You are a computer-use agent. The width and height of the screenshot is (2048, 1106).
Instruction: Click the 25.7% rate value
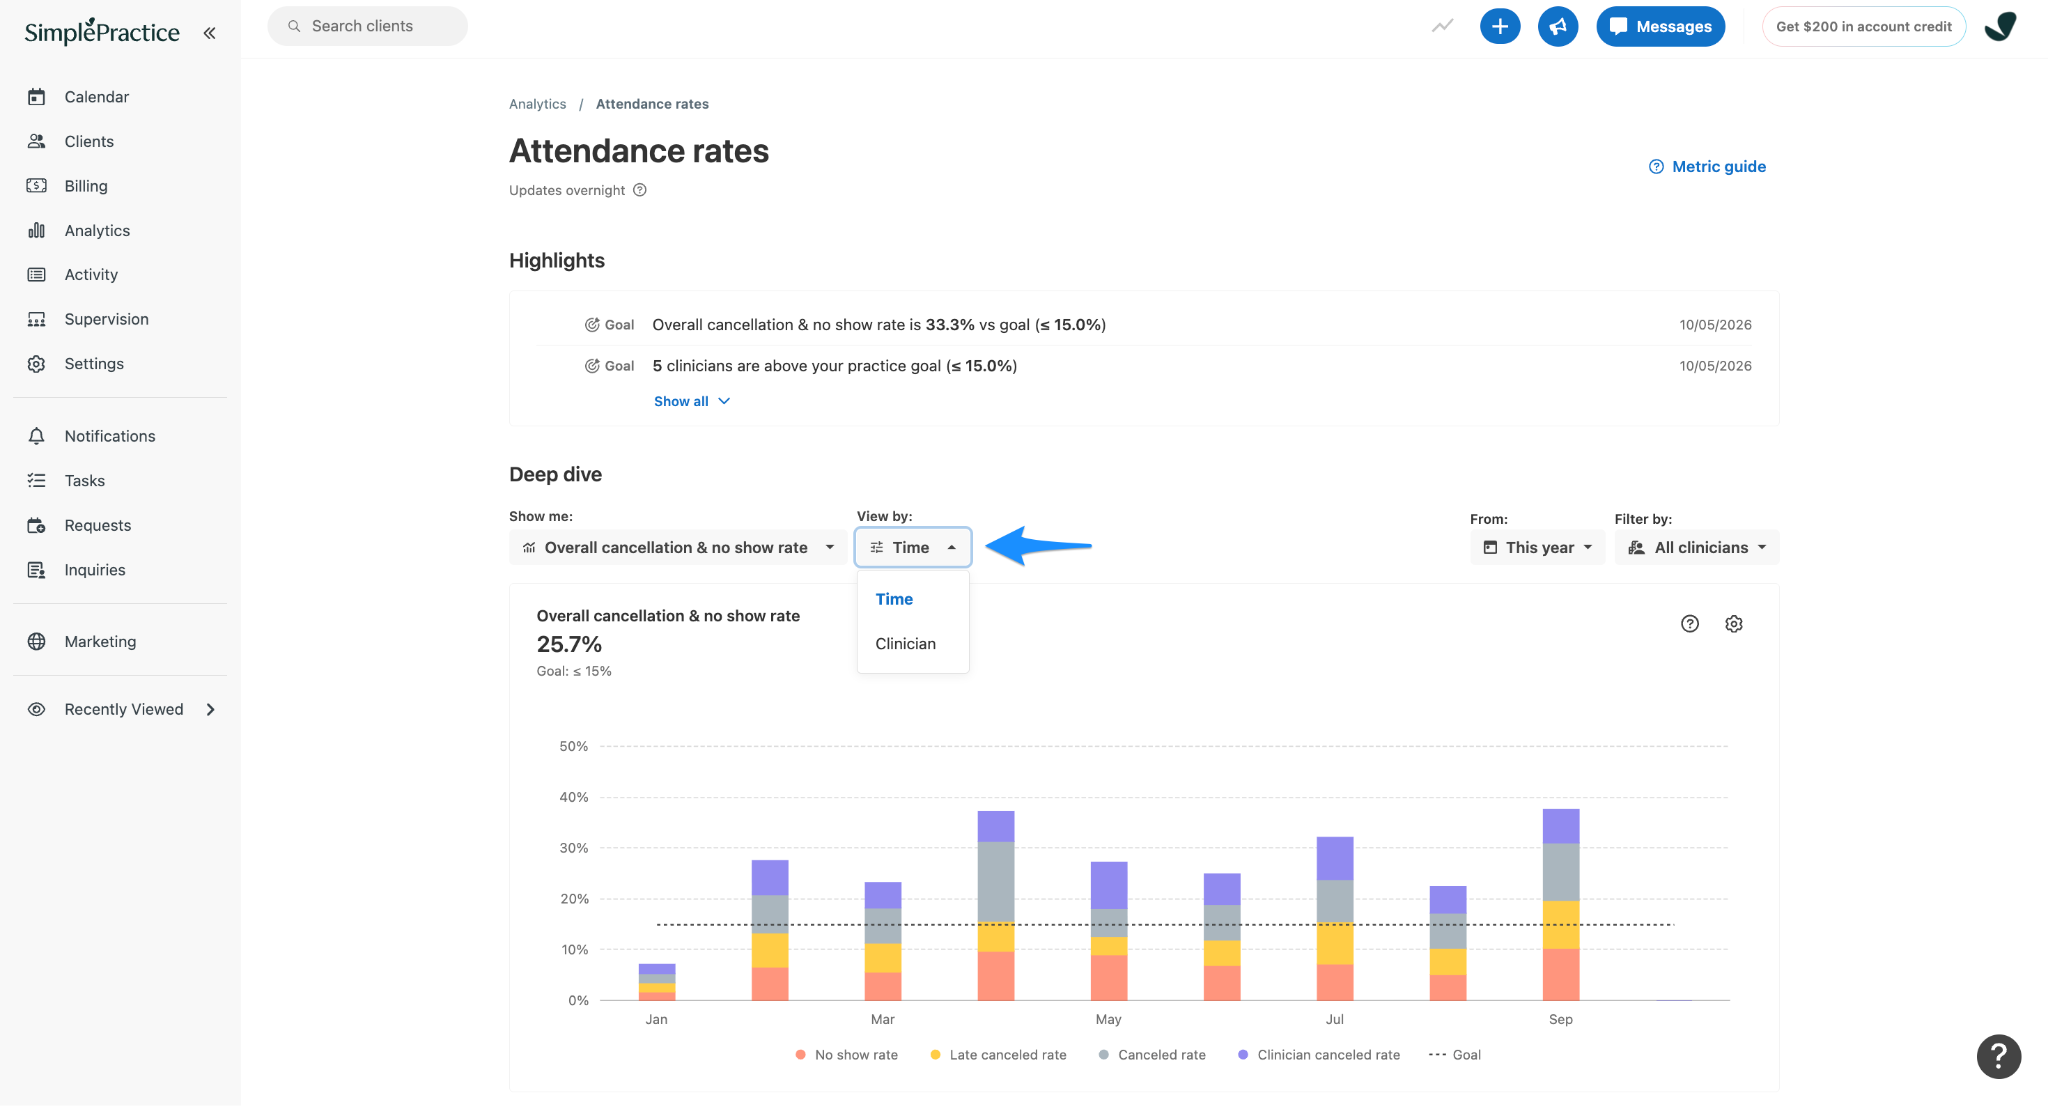coord(569,644)
